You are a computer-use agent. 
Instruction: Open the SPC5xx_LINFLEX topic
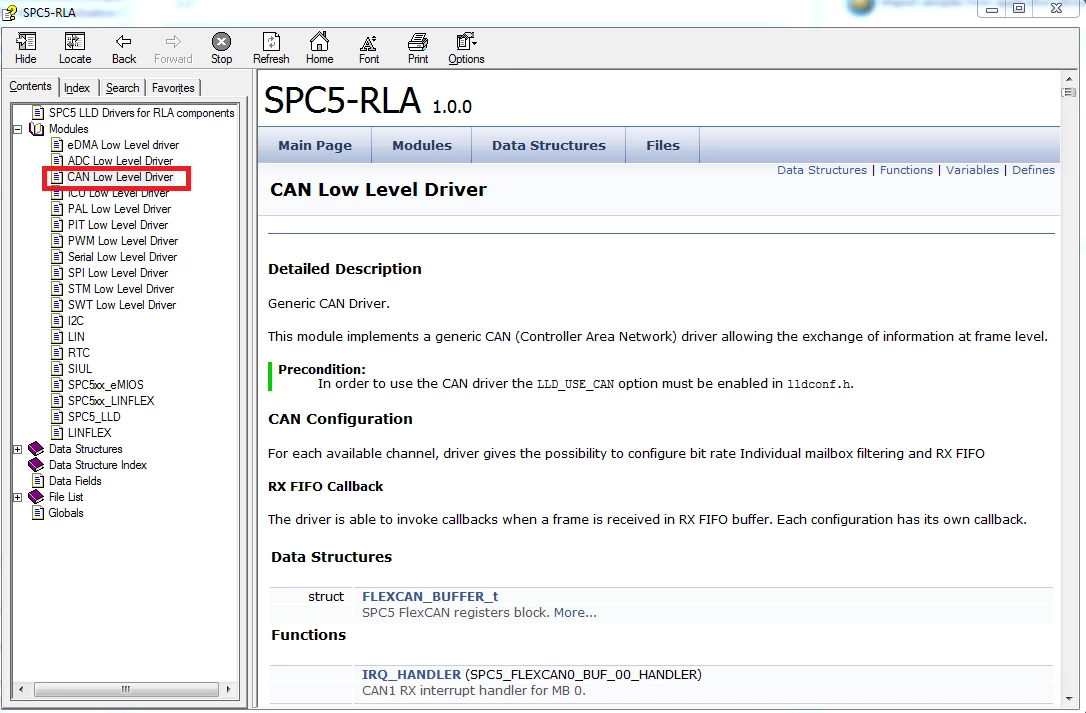pos(111,400)
